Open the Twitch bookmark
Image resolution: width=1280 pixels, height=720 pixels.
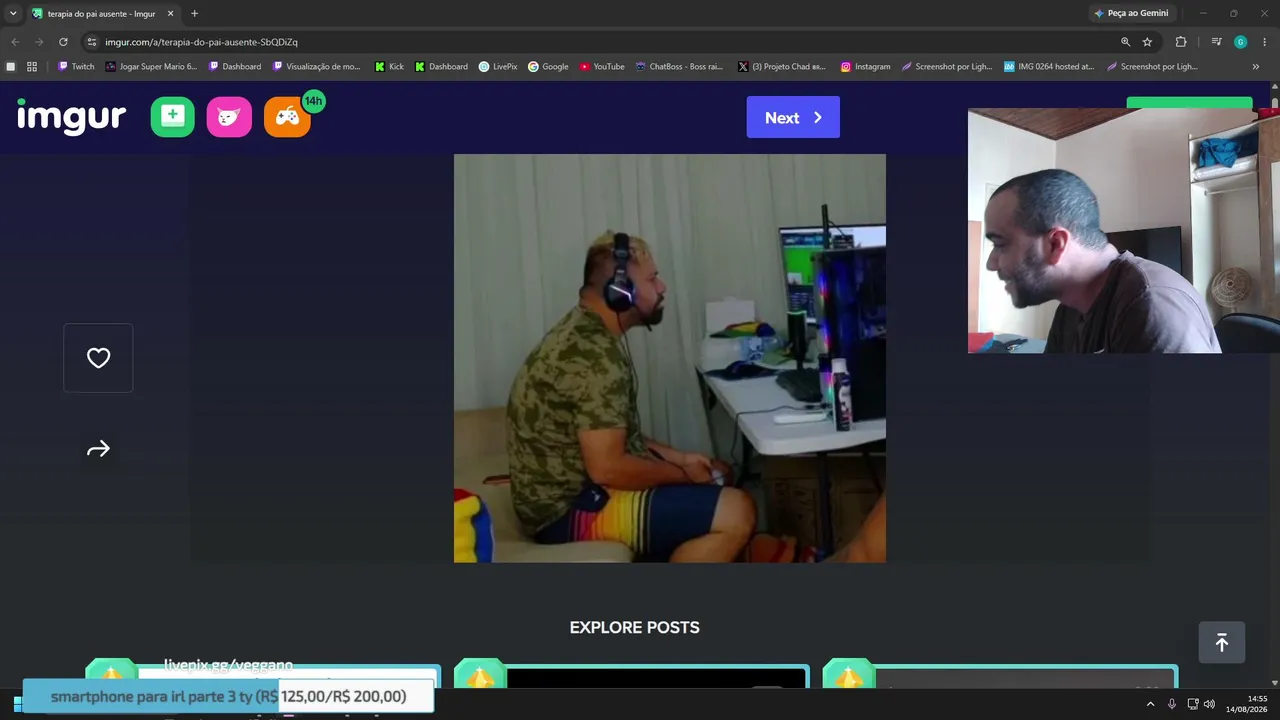click(x=76, y=67)
